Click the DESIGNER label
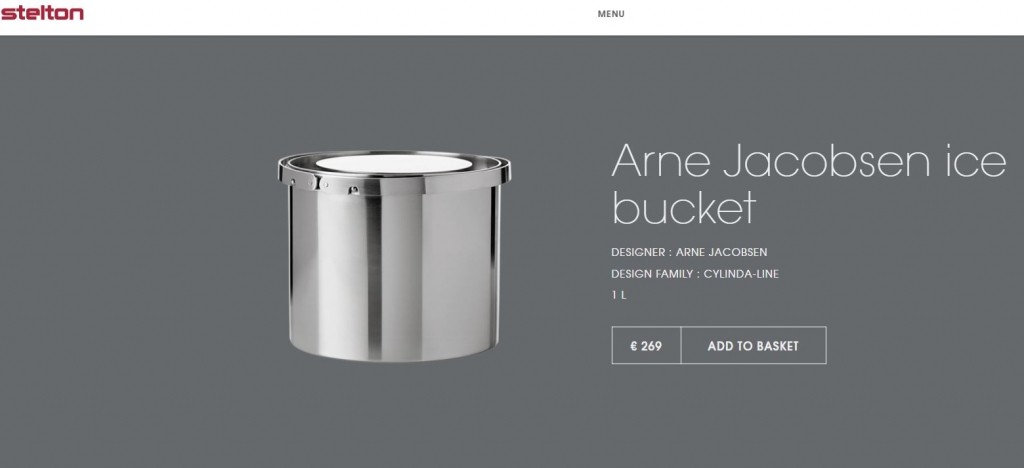1024x468 pixels. (637, 252)
